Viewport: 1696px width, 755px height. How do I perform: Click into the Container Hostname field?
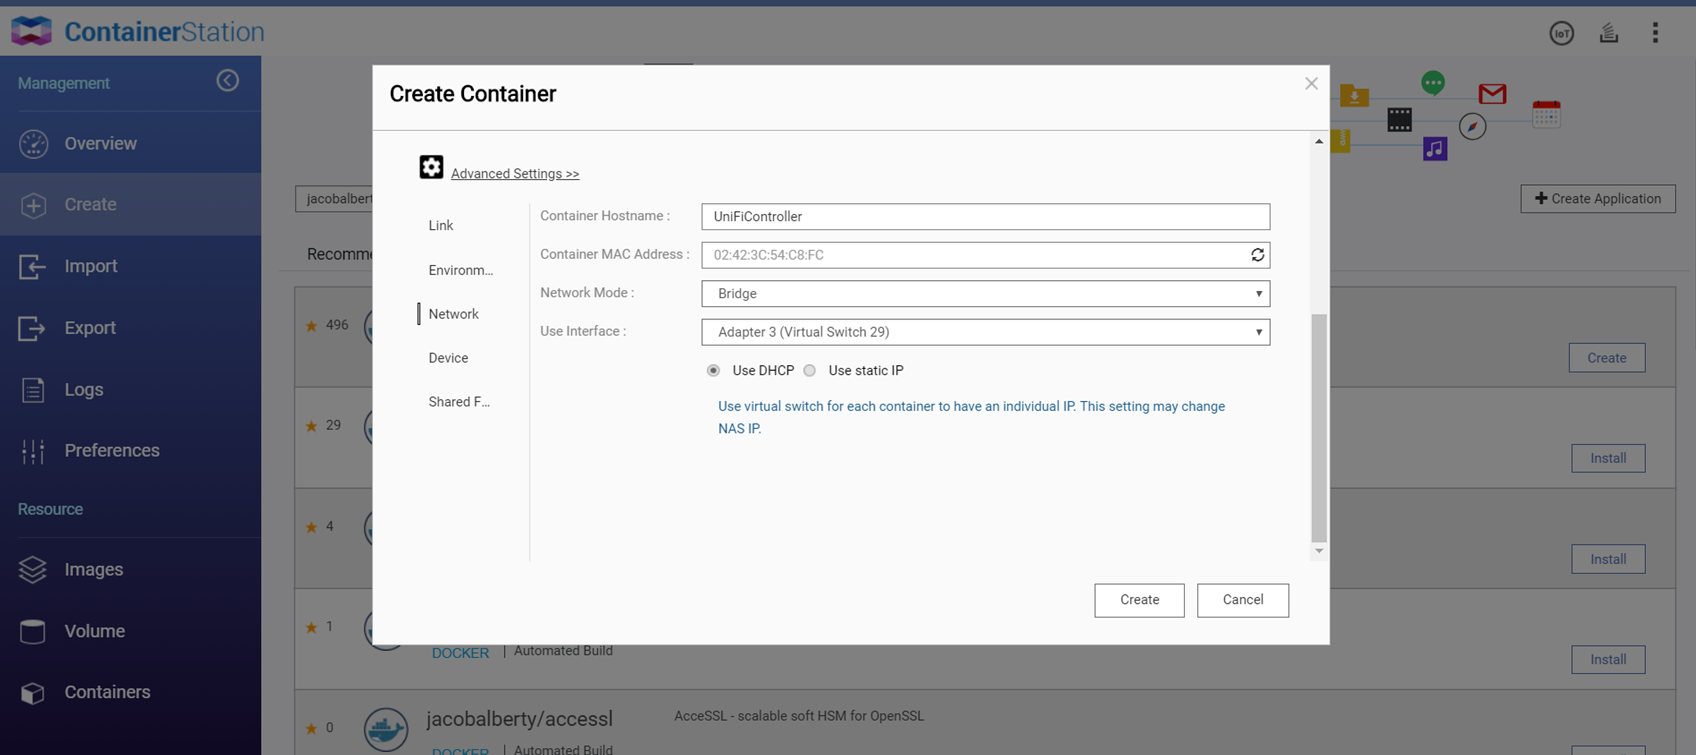point(985,217)
